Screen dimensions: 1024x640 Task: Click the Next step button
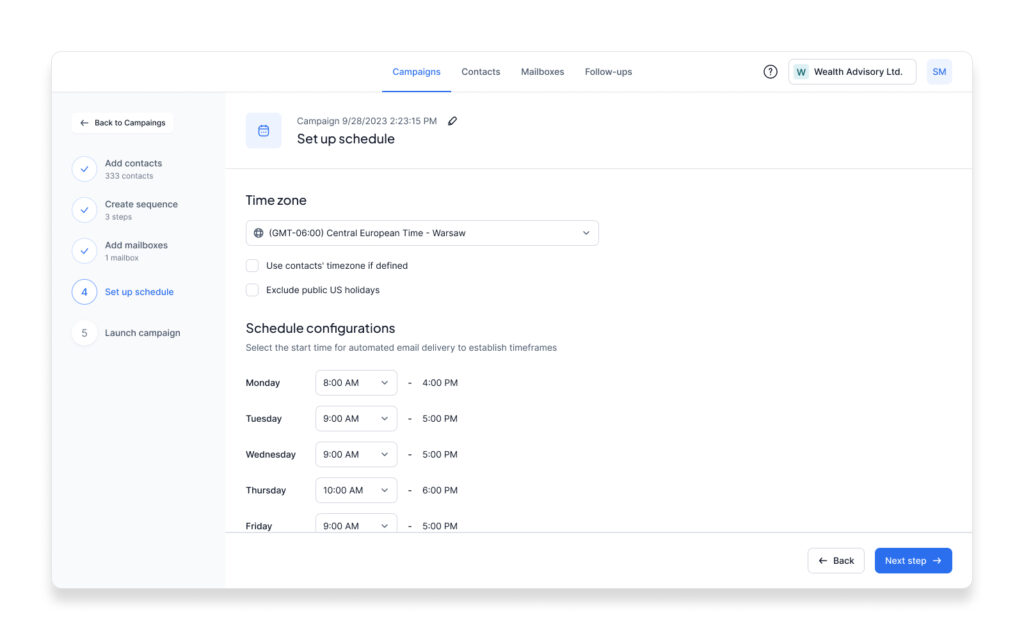click(x=913, y=560)
